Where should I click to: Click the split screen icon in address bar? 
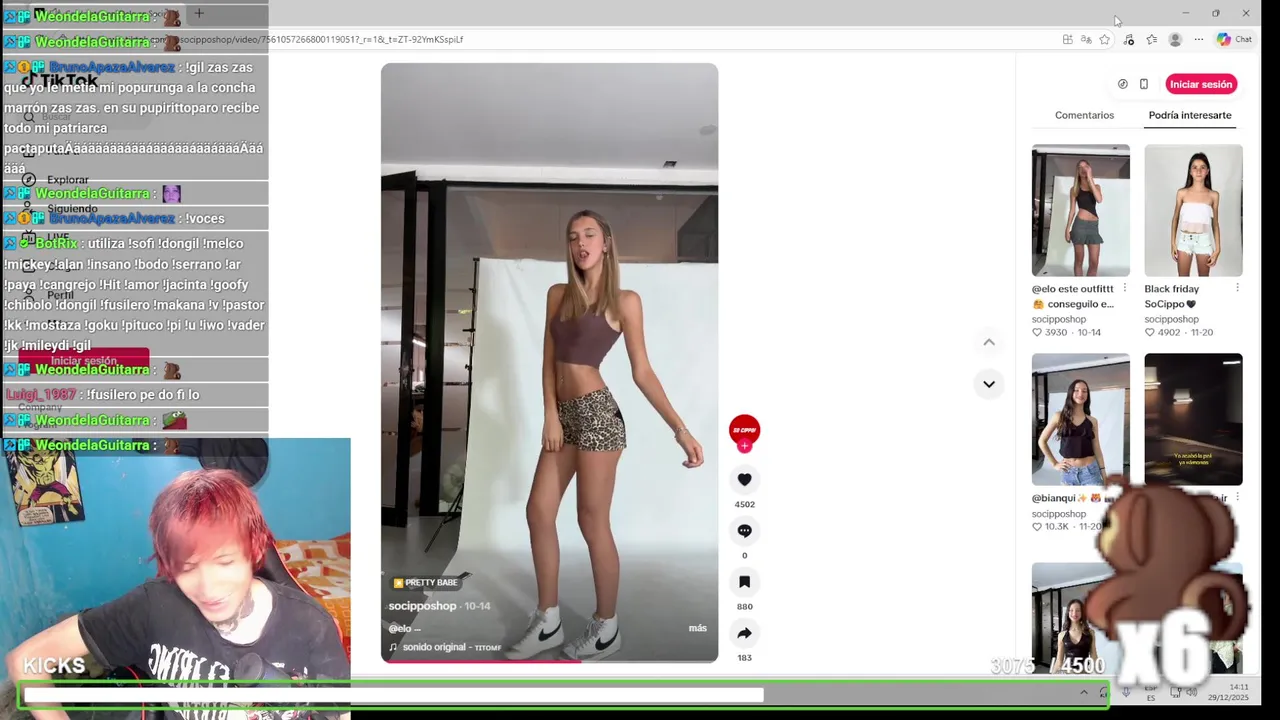1068,39
